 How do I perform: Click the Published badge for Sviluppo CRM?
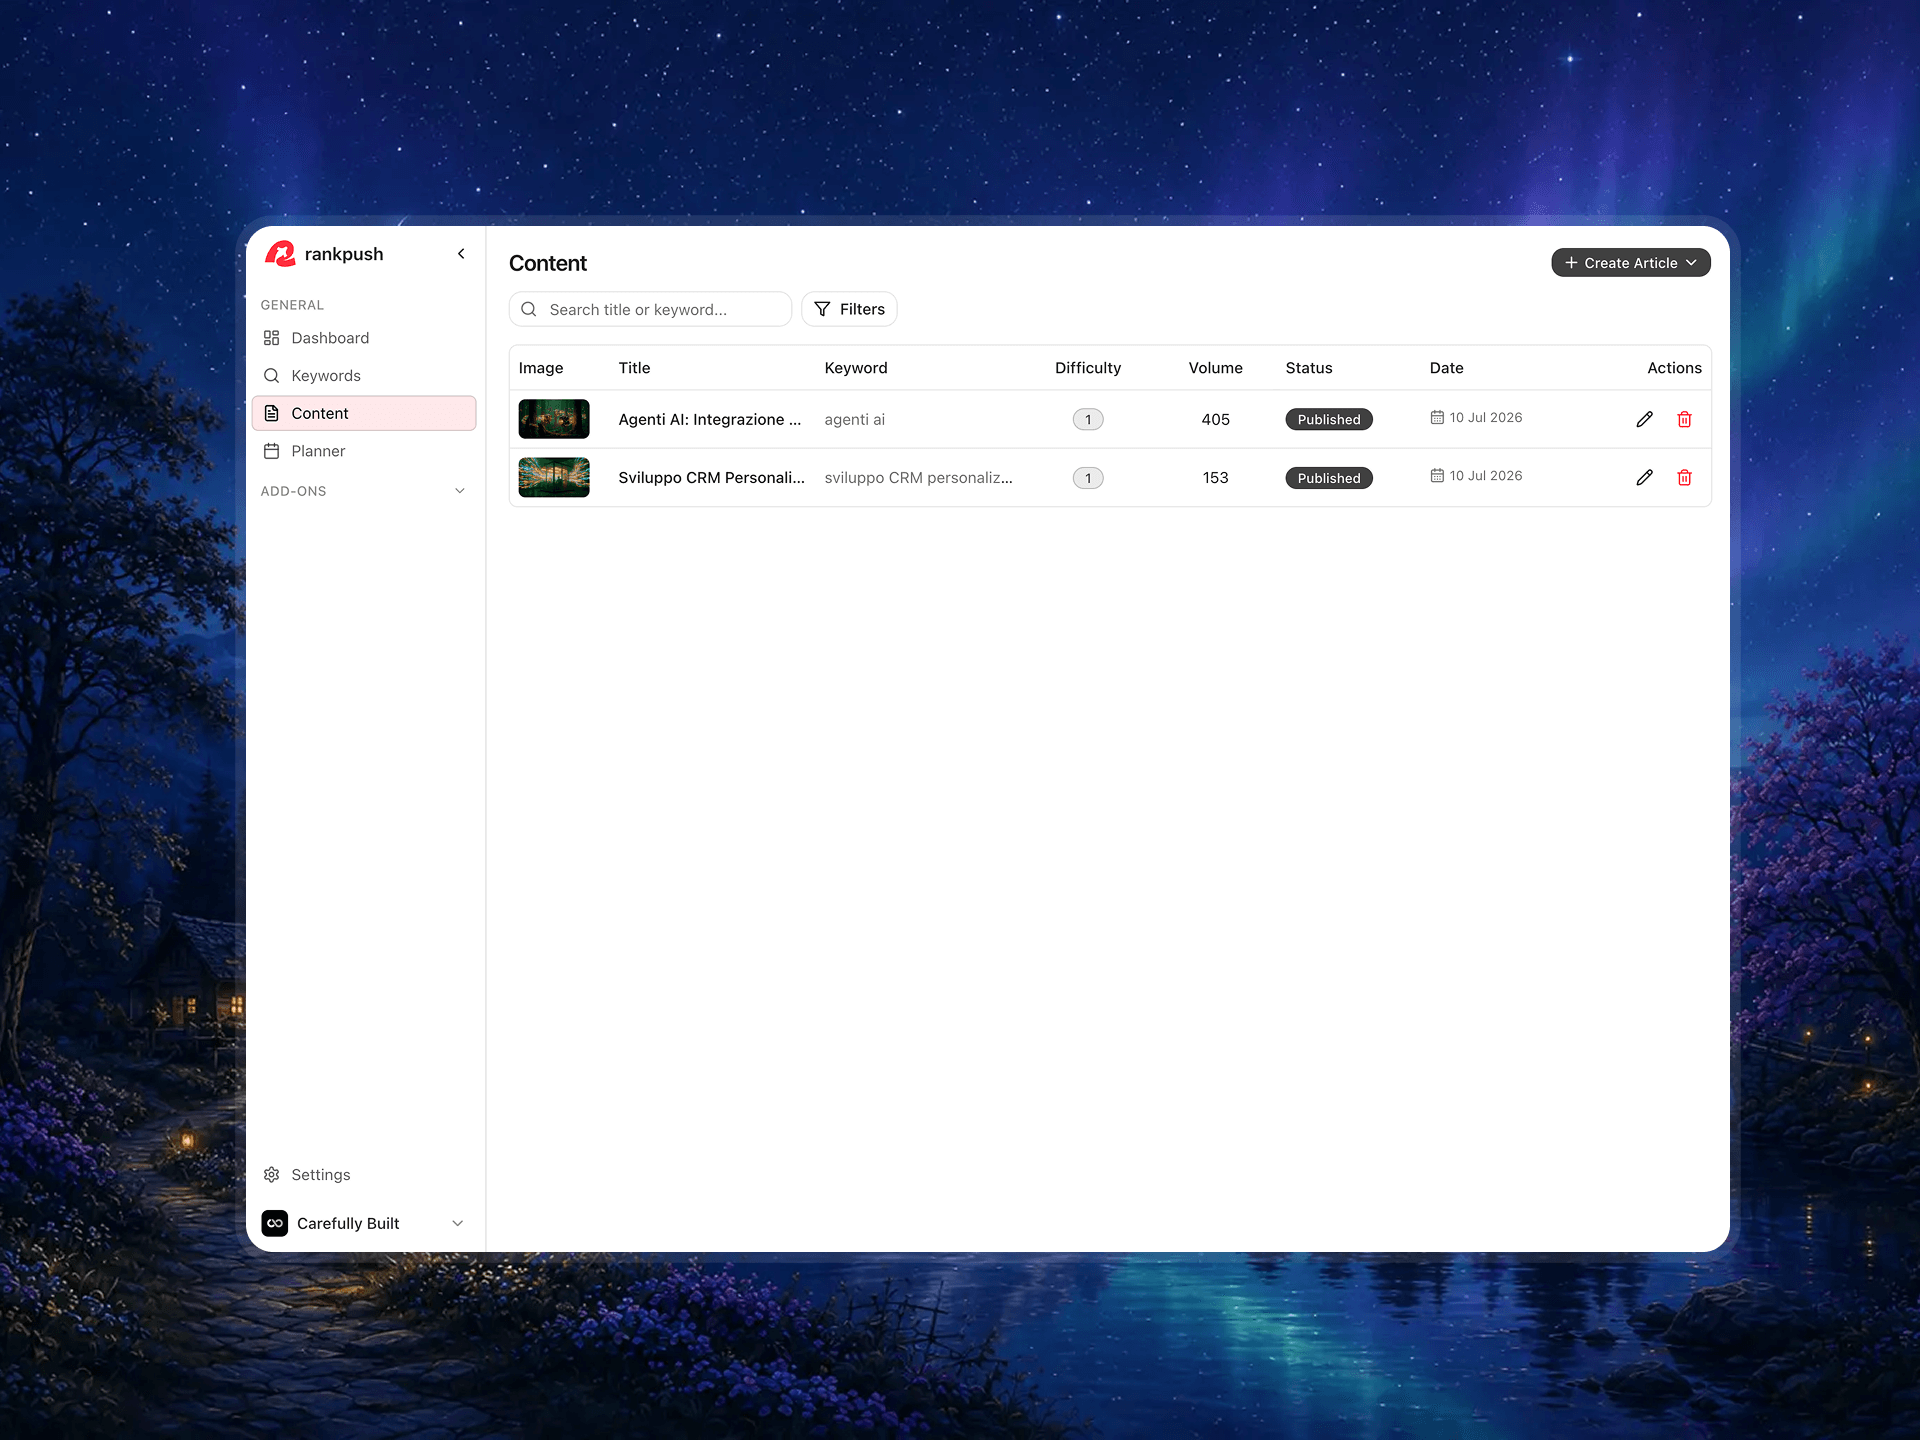click(1329, 478)
